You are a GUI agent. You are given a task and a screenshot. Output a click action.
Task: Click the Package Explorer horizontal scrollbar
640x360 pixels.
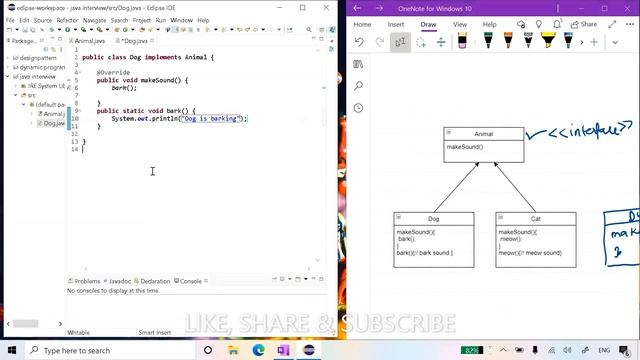tap(25, 324)
